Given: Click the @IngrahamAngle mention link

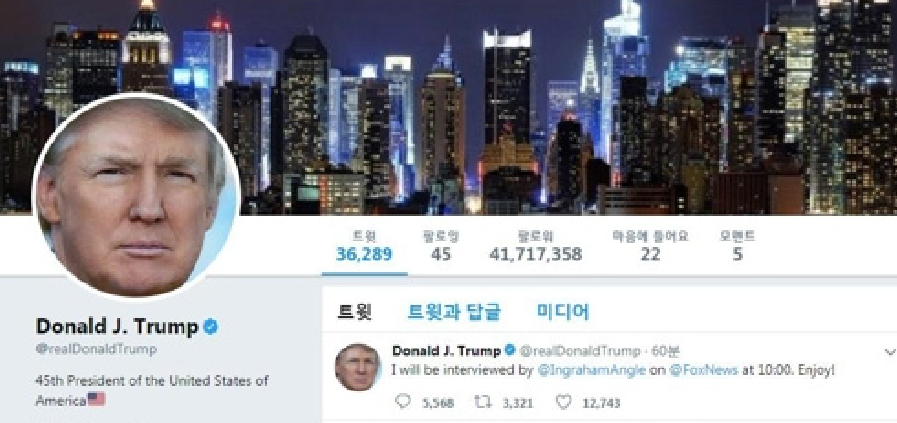Looking at the screenshot, I should coord(592,370).
